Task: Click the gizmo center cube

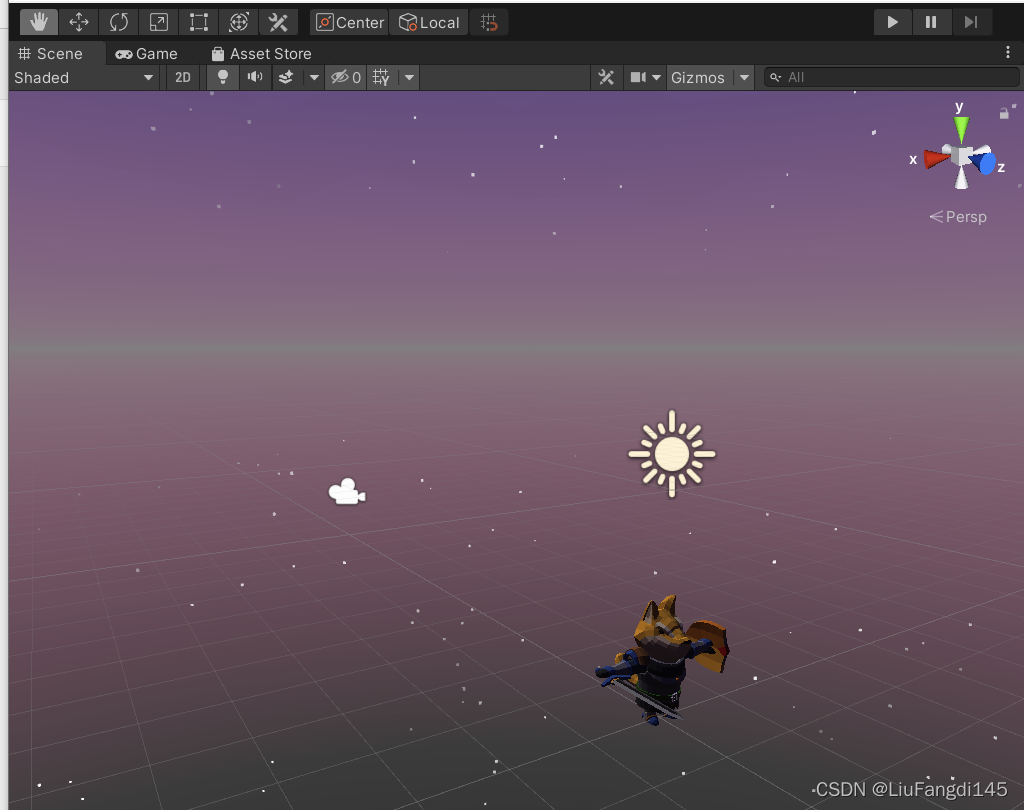Action: (x=962, y=156)
